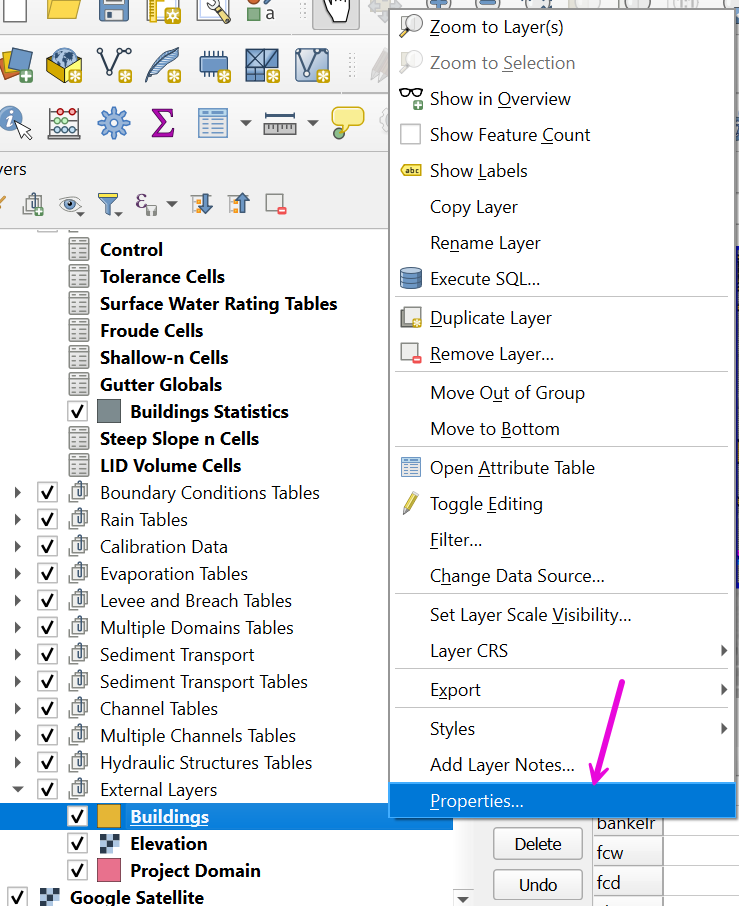The height and width of the screenshot is (906, 739).
Task: Select the New Shapefile Layer icon
Action: pos(115,65)
